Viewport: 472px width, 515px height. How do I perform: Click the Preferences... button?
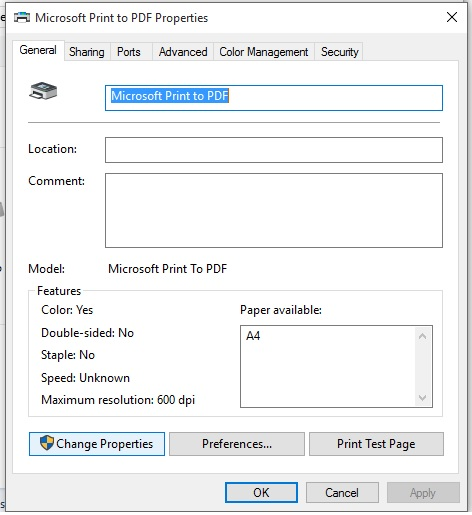(237, 444)
